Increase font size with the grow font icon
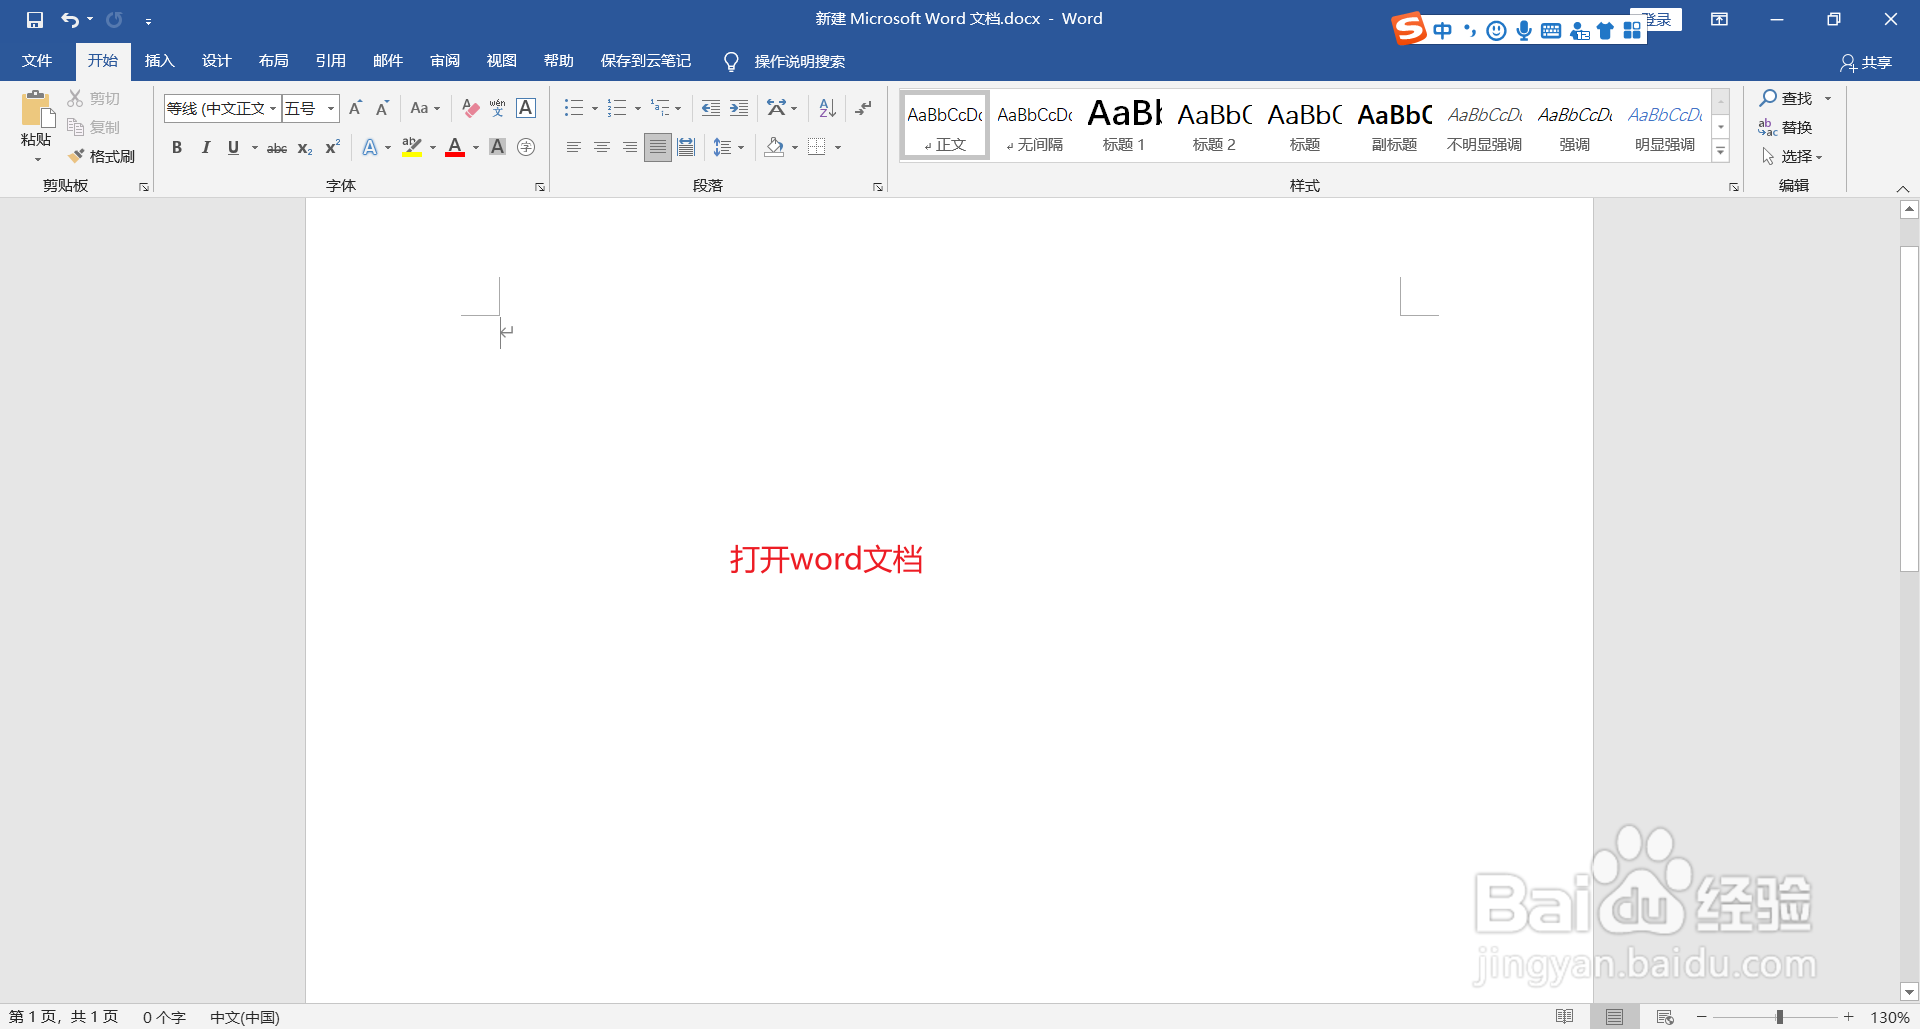The width and height of the screenshot is (1920, 1029). click(355, 108)
